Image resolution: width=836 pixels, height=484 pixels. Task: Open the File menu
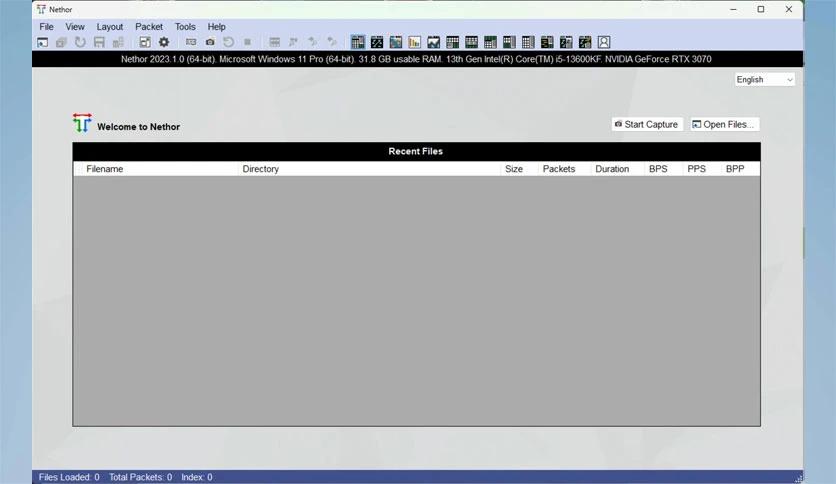coord(46,27)
